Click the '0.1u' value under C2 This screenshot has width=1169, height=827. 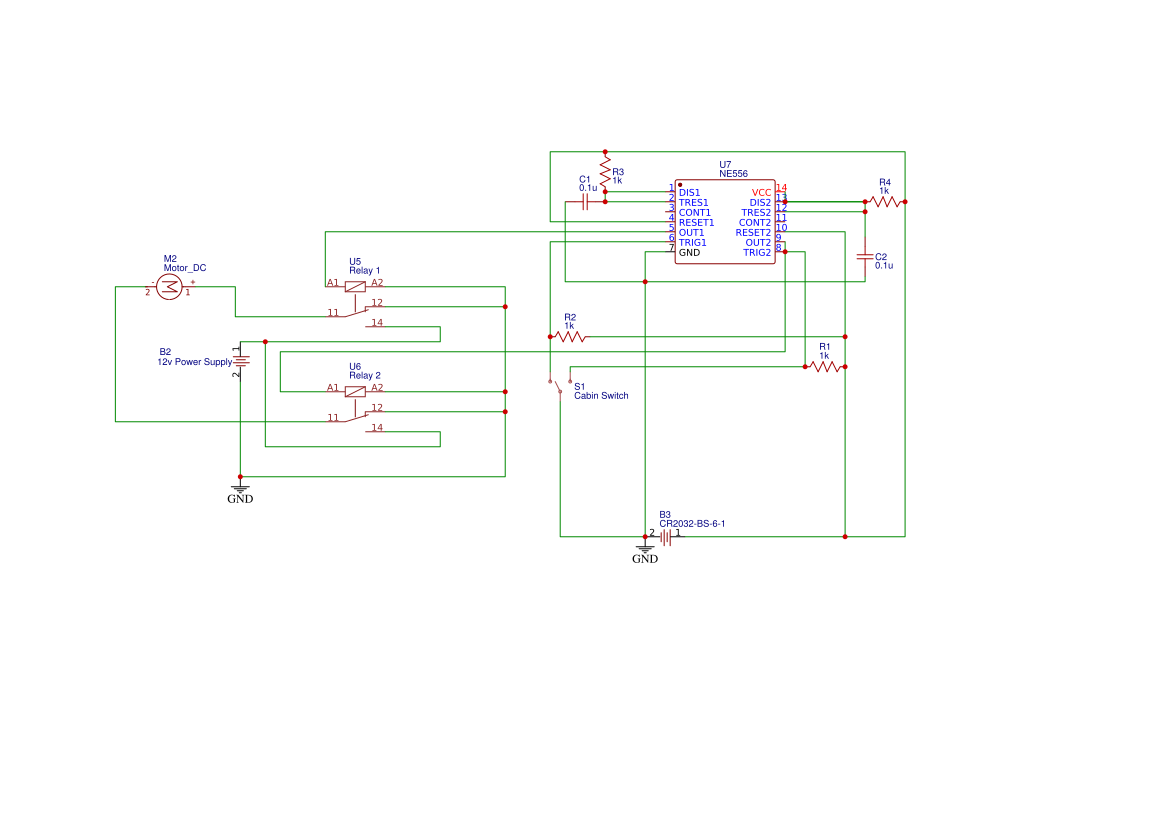click(x=884, y=265)
